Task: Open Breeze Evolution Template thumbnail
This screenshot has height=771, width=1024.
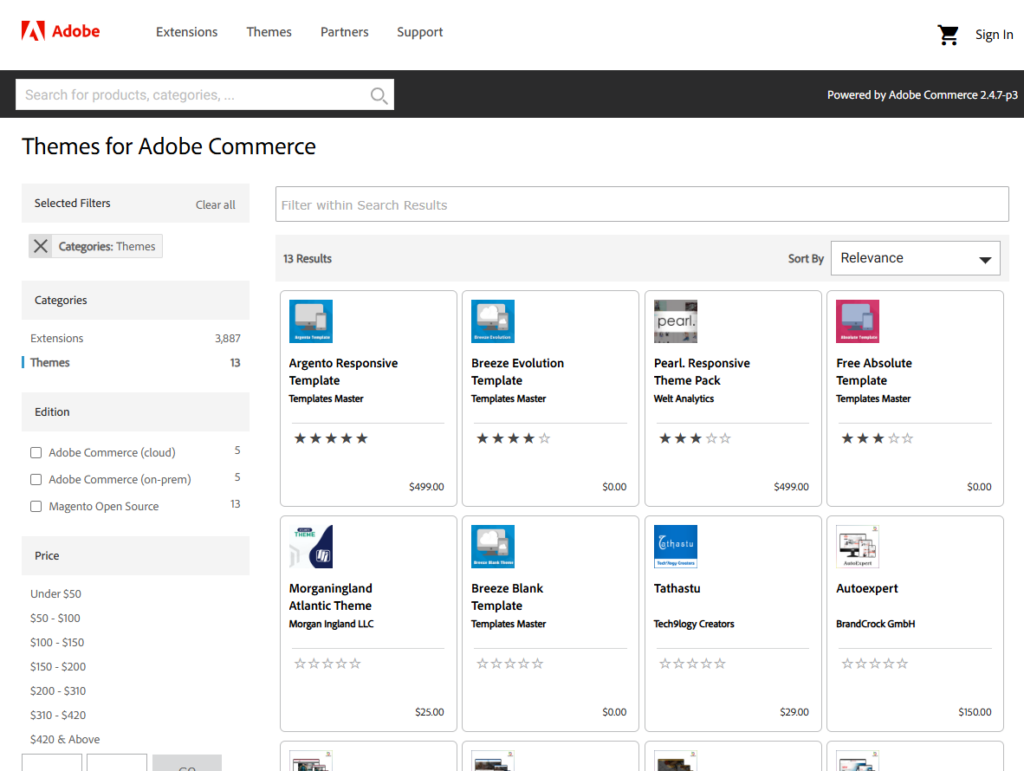Action: coord(493,321)
